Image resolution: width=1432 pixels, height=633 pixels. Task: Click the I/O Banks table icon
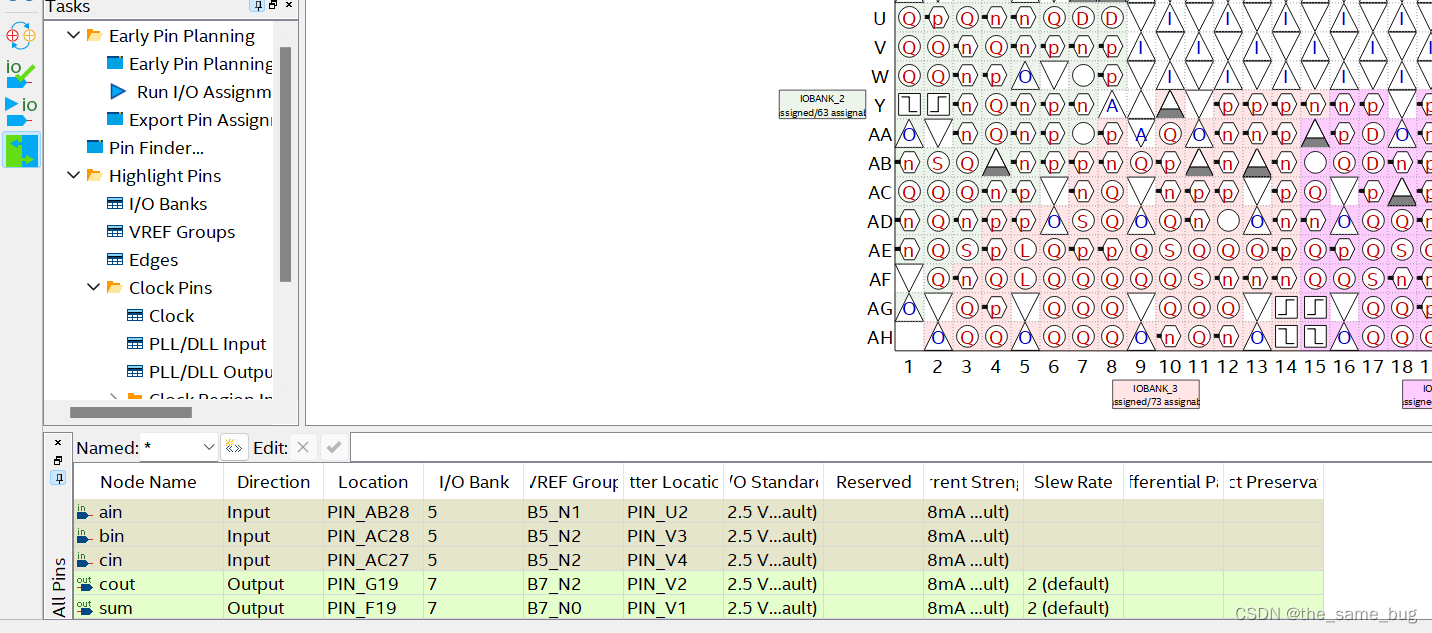pos(115,203)
